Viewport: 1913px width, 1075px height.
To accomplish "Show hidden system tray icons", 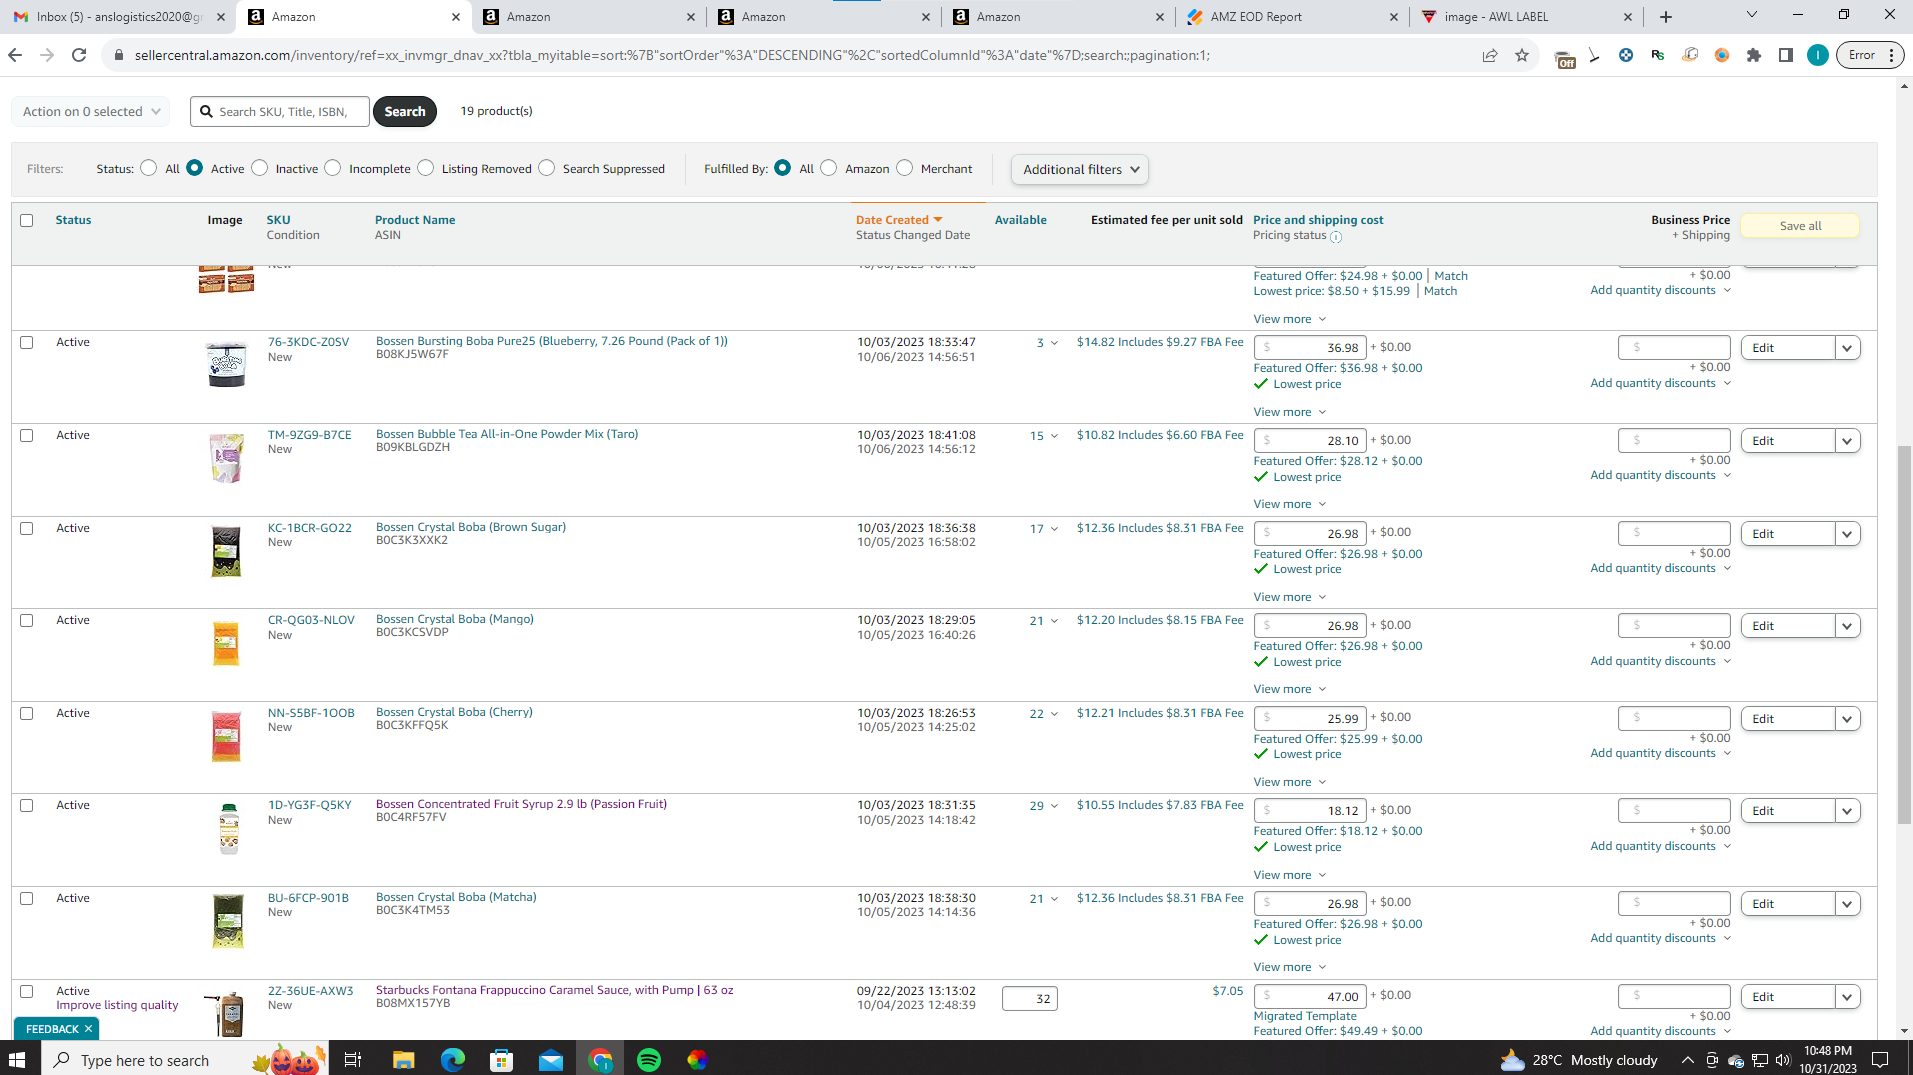I will tap(1687, 1060).
